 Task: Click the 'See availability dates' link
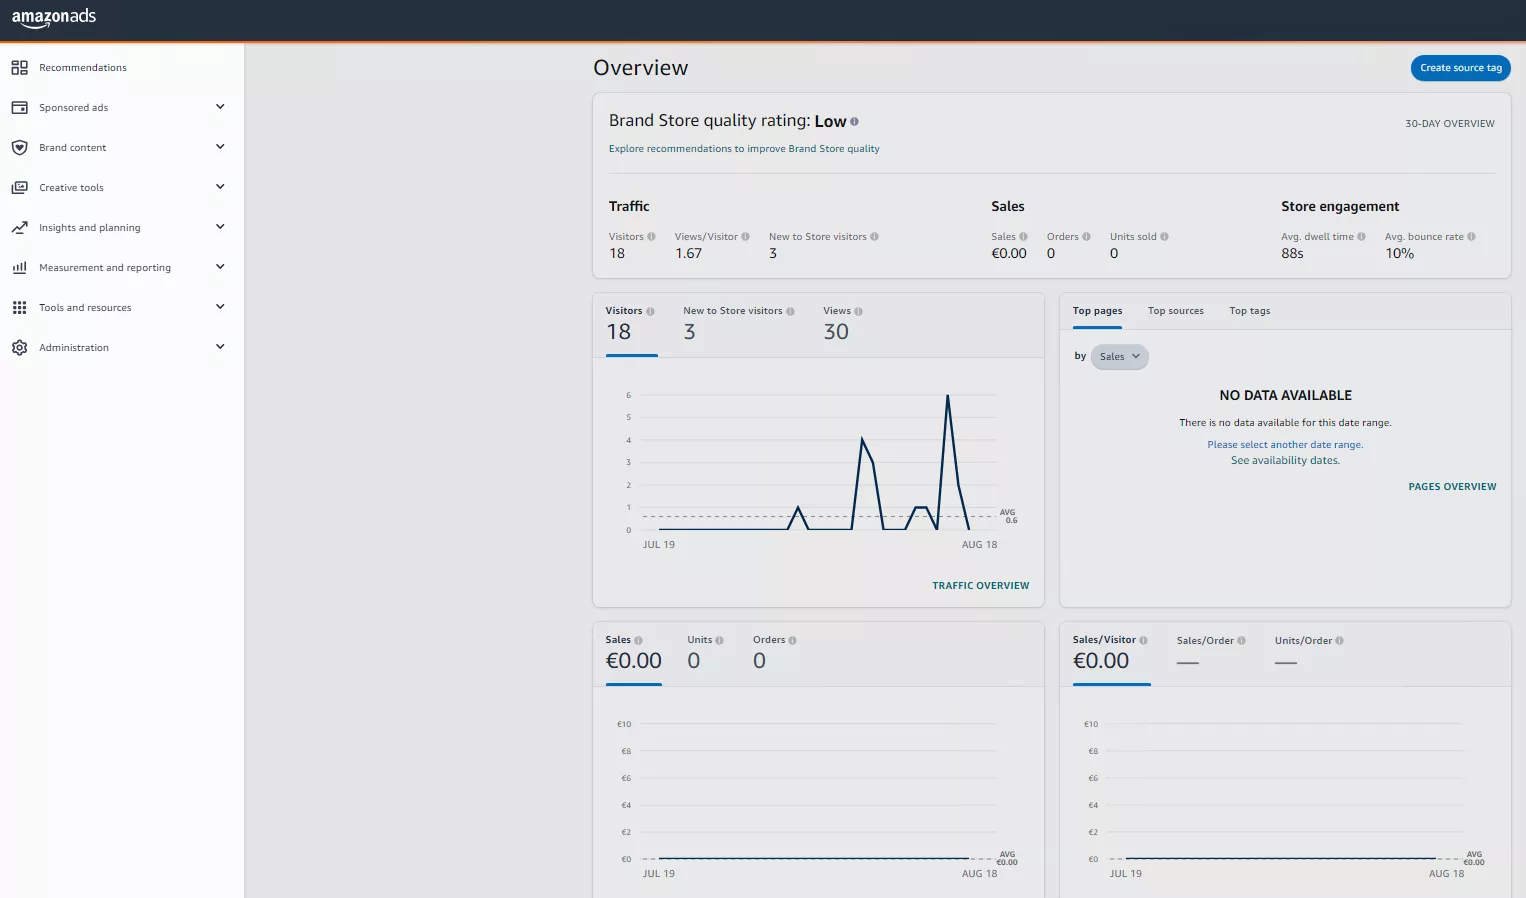click(1285, 461)
